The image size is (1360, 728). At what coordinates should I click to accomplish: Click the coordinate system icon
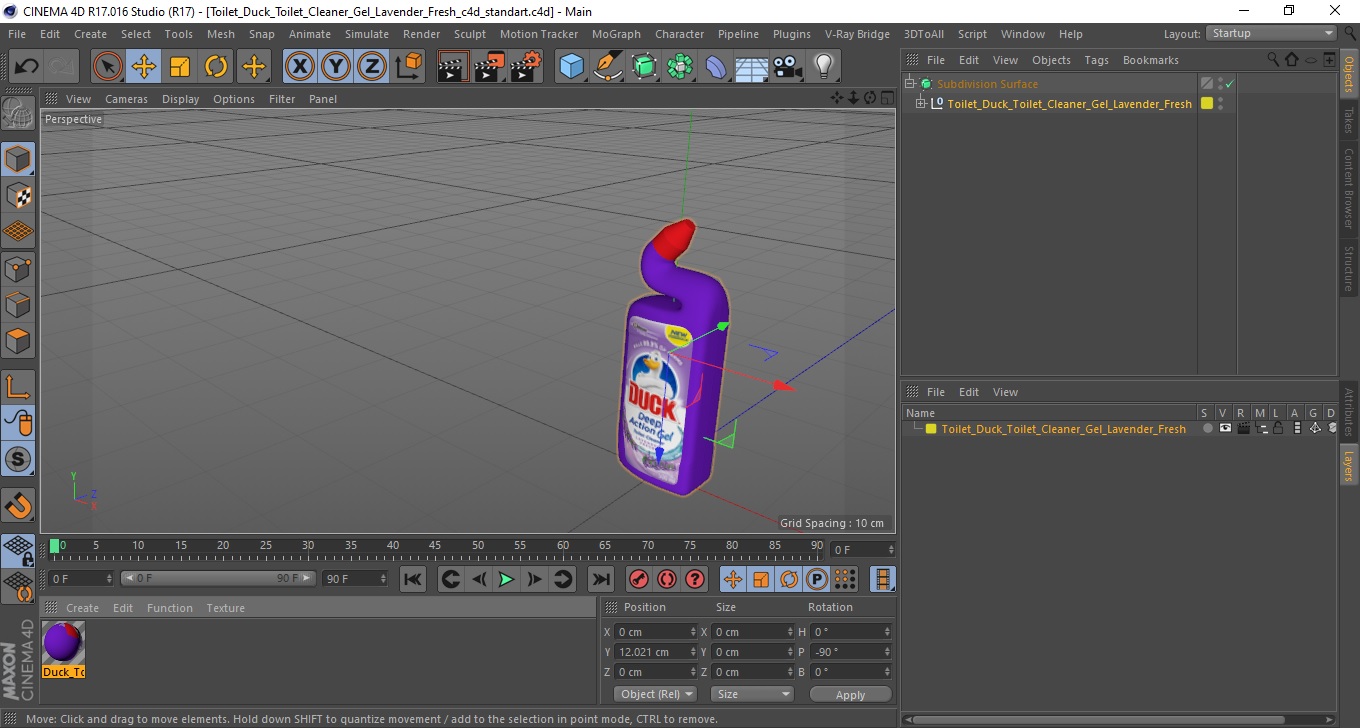(408, 67)
